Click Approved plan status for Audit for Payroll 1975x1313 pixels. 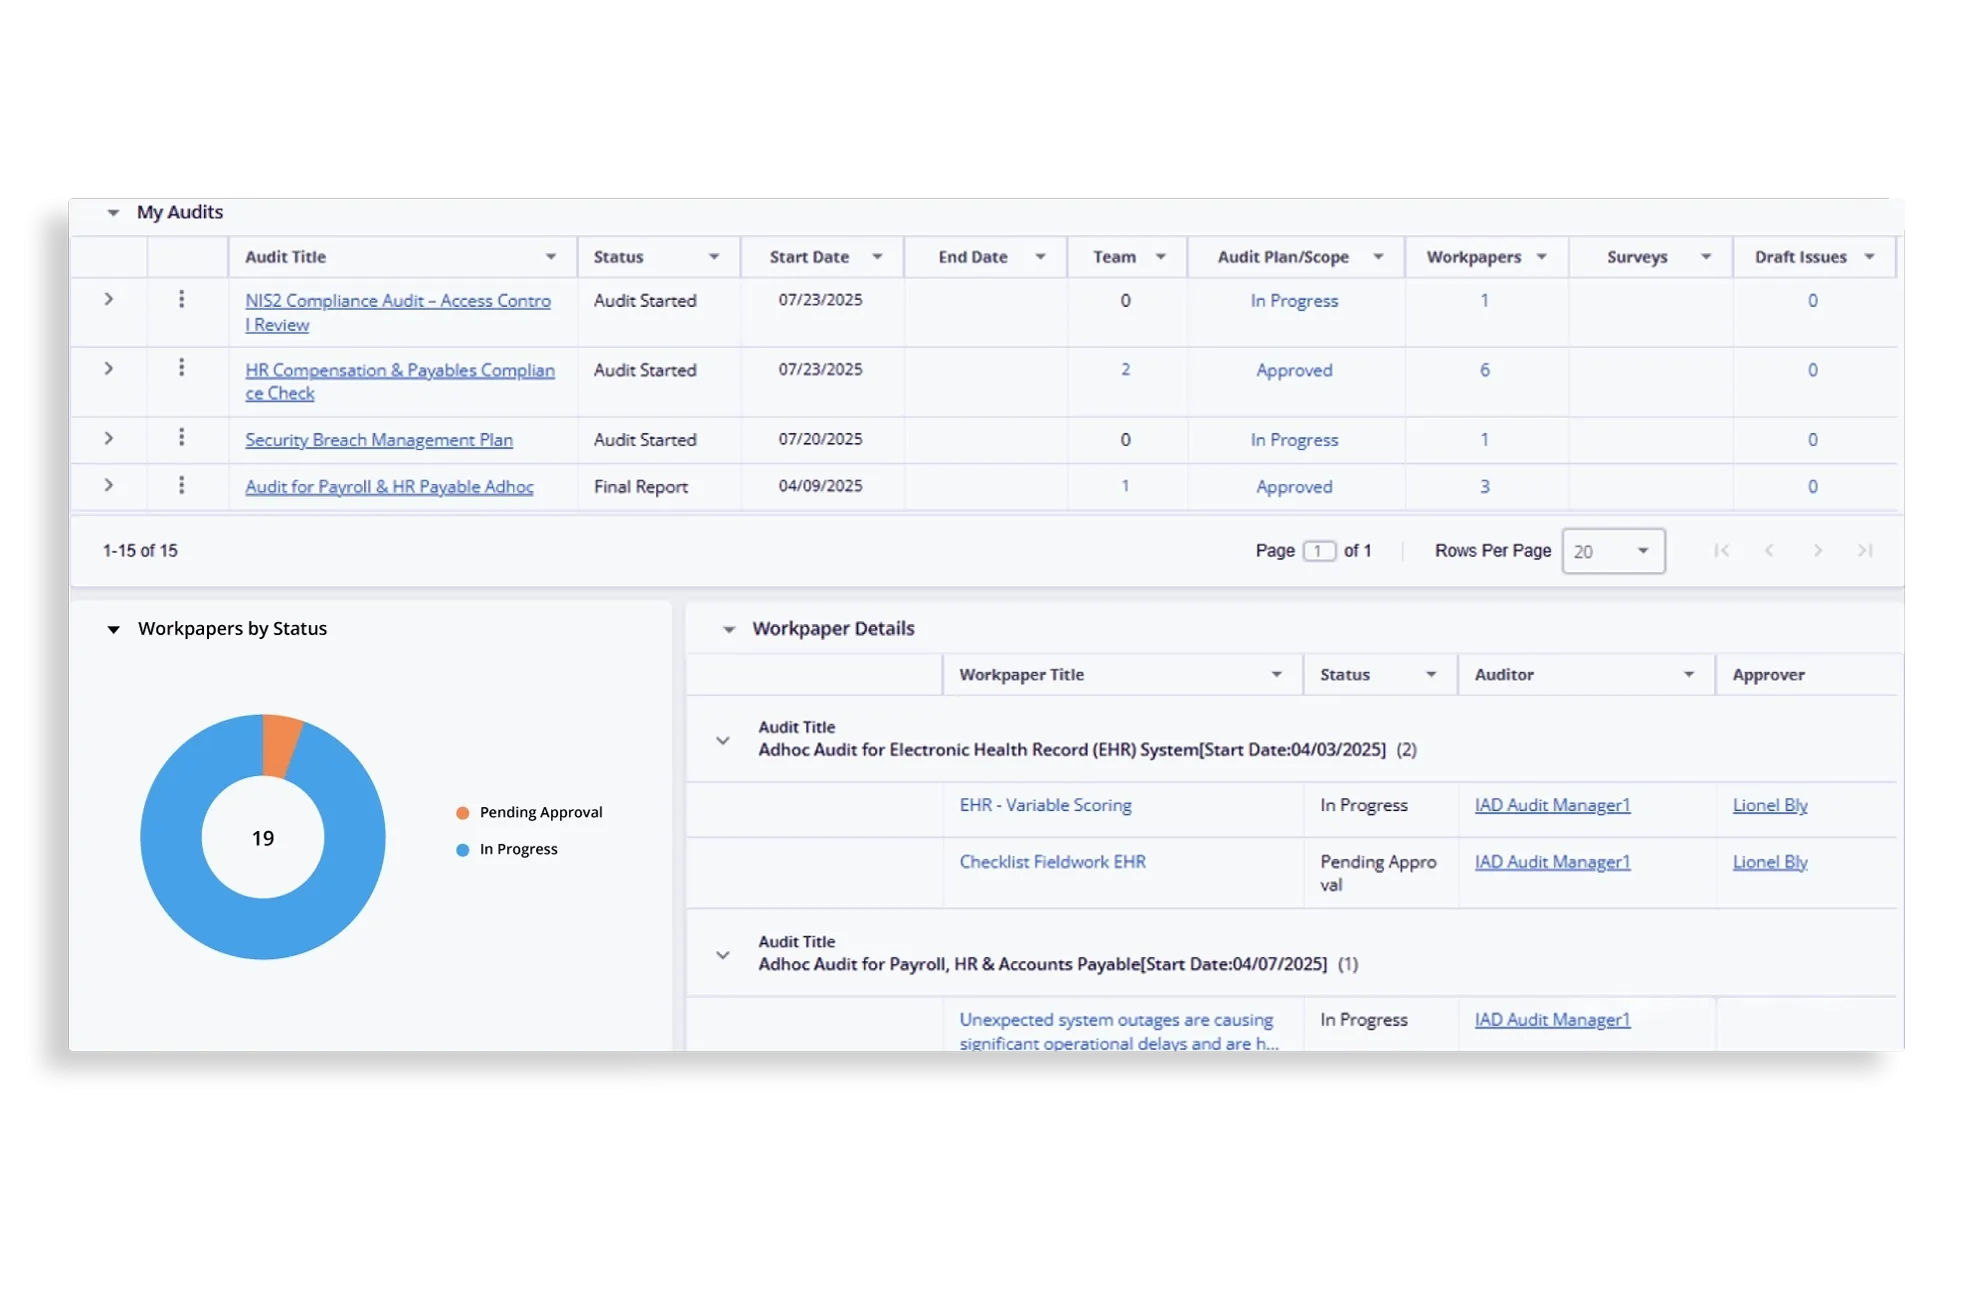[x=1294, y=487]
